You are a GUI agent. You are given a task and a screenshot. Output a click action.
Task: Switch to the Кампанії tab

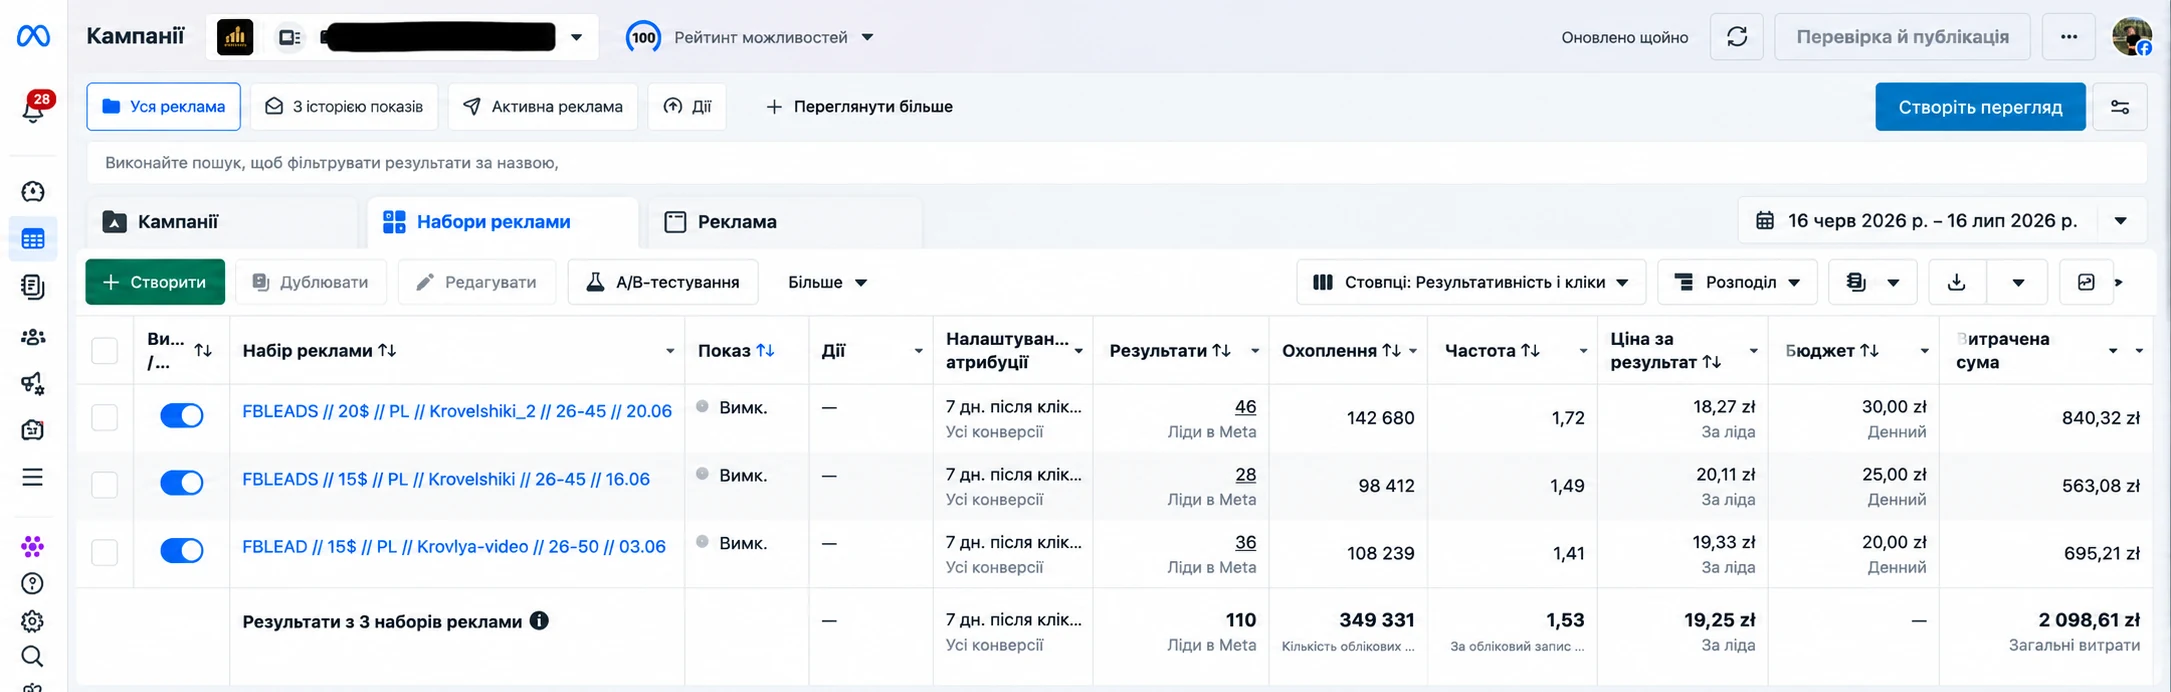click(x=222, y=222)
